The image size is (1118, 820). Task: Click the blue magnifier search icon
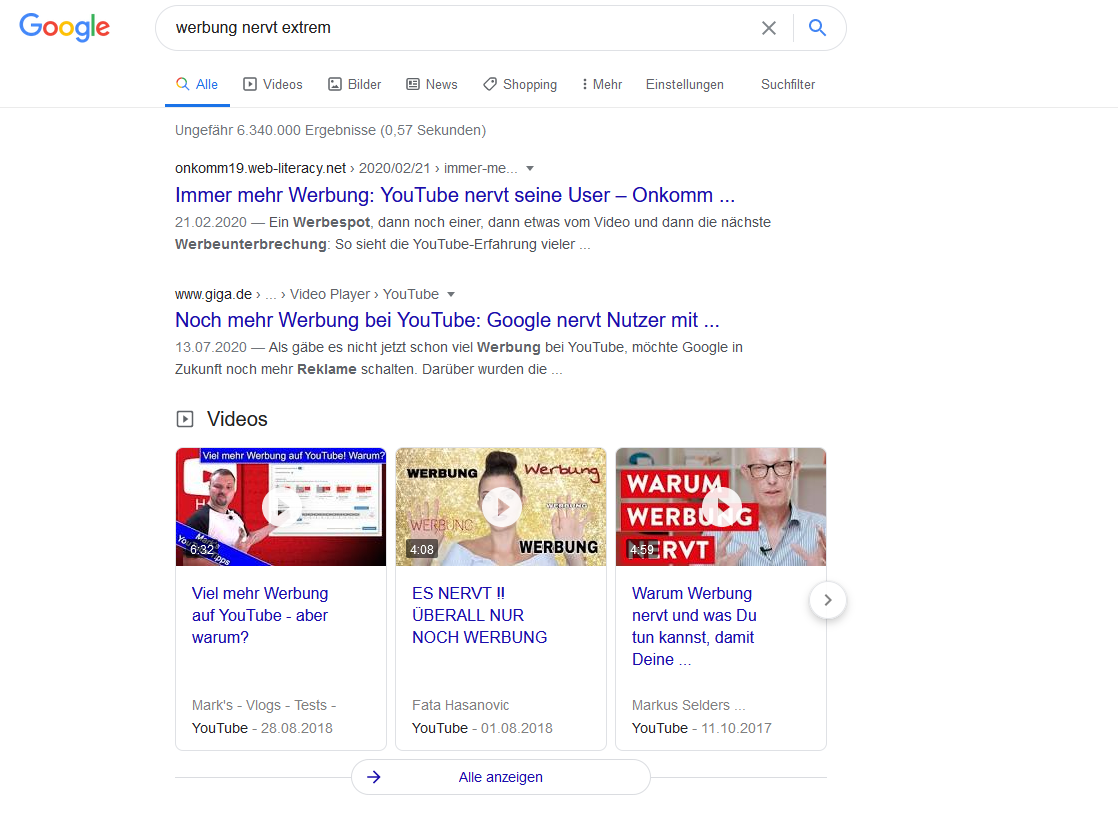tap(817, 28)
